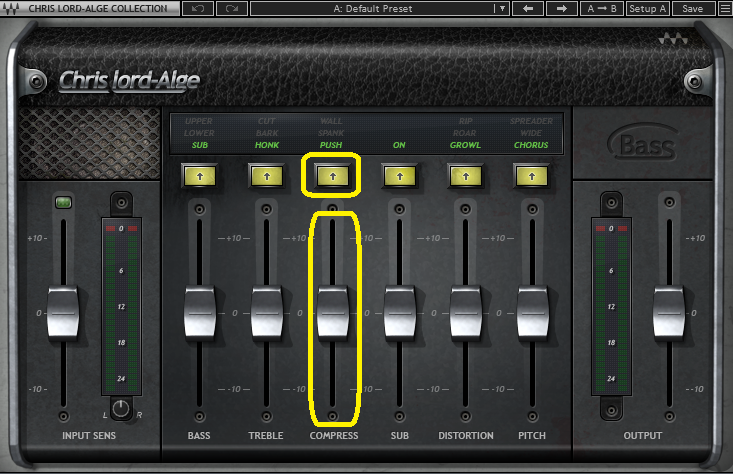The width and height of the screenshot is (733, 474).
Task: Load the previous preset with the left arrow
Action: pyautogui.click(x=527, y=9)
